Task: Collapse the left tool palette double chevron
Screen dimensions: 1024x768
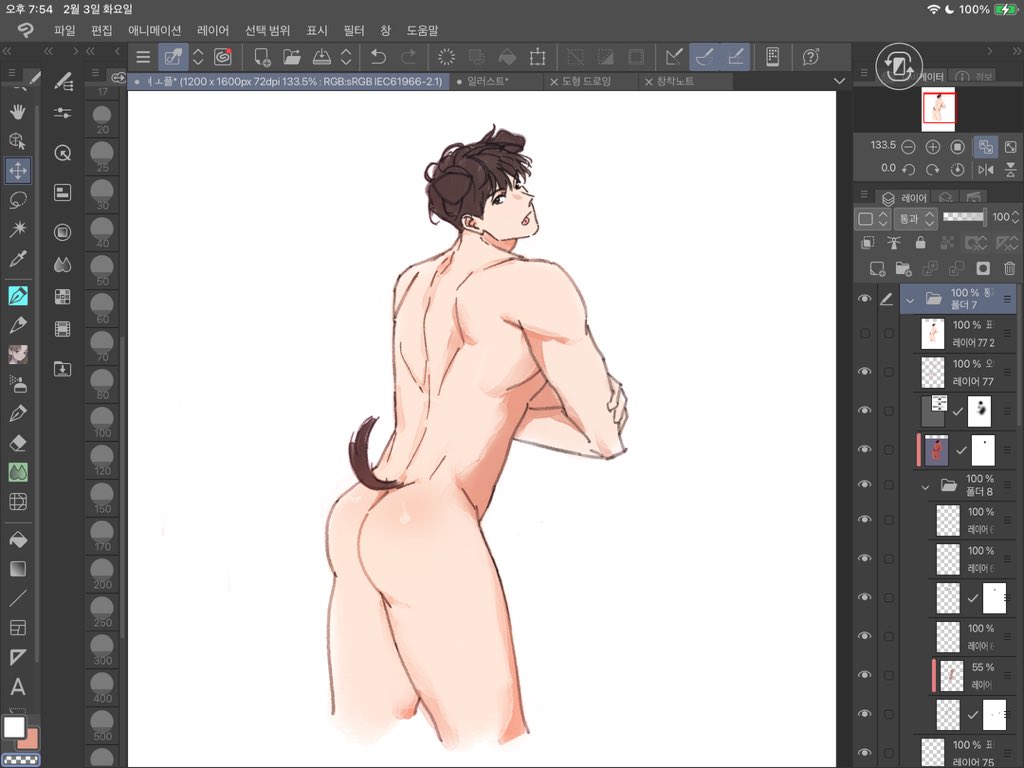Action: (x=7, y=51)
